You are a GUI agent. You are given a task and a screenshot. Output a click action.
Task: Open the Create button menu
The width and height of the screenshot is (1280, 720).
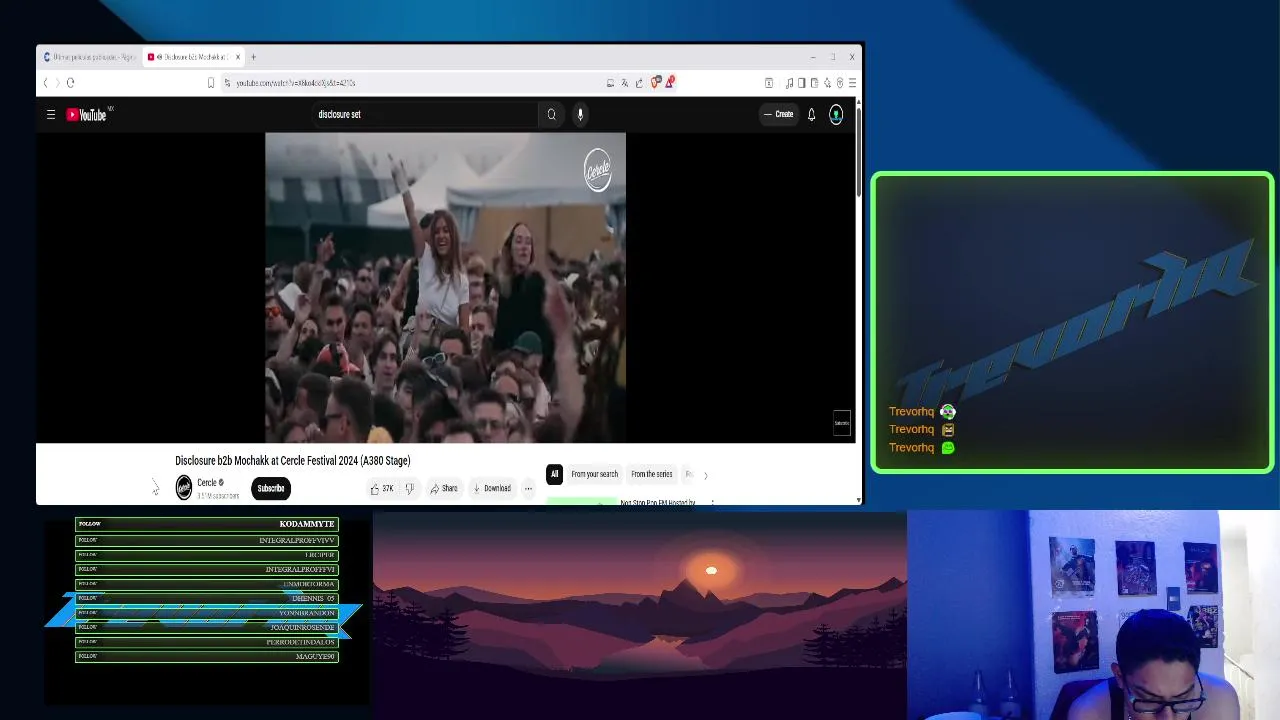[778, 114]
